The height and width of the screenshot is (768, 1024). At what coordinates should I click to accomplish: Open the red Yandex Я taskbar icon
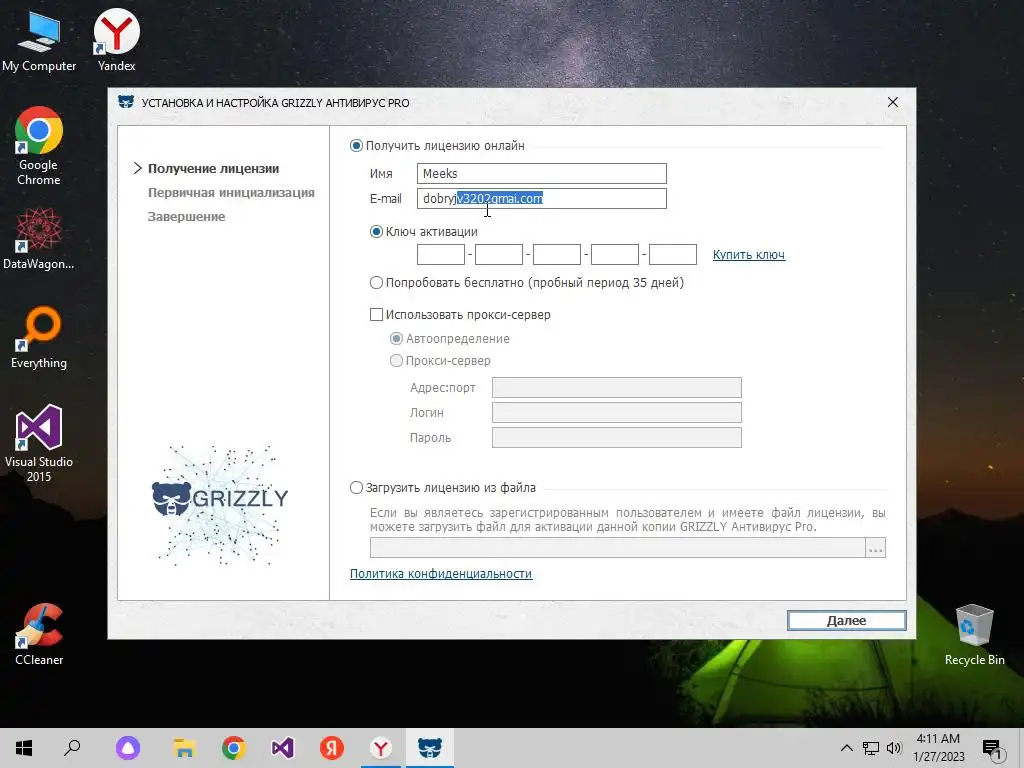point(332,748)
